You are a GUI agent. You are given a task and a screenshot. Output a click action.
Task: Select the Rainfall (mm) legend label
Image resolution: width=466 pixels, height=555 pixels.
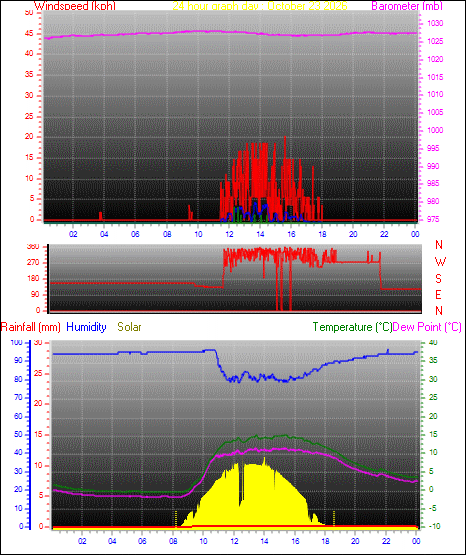click(x=30, y=327)
